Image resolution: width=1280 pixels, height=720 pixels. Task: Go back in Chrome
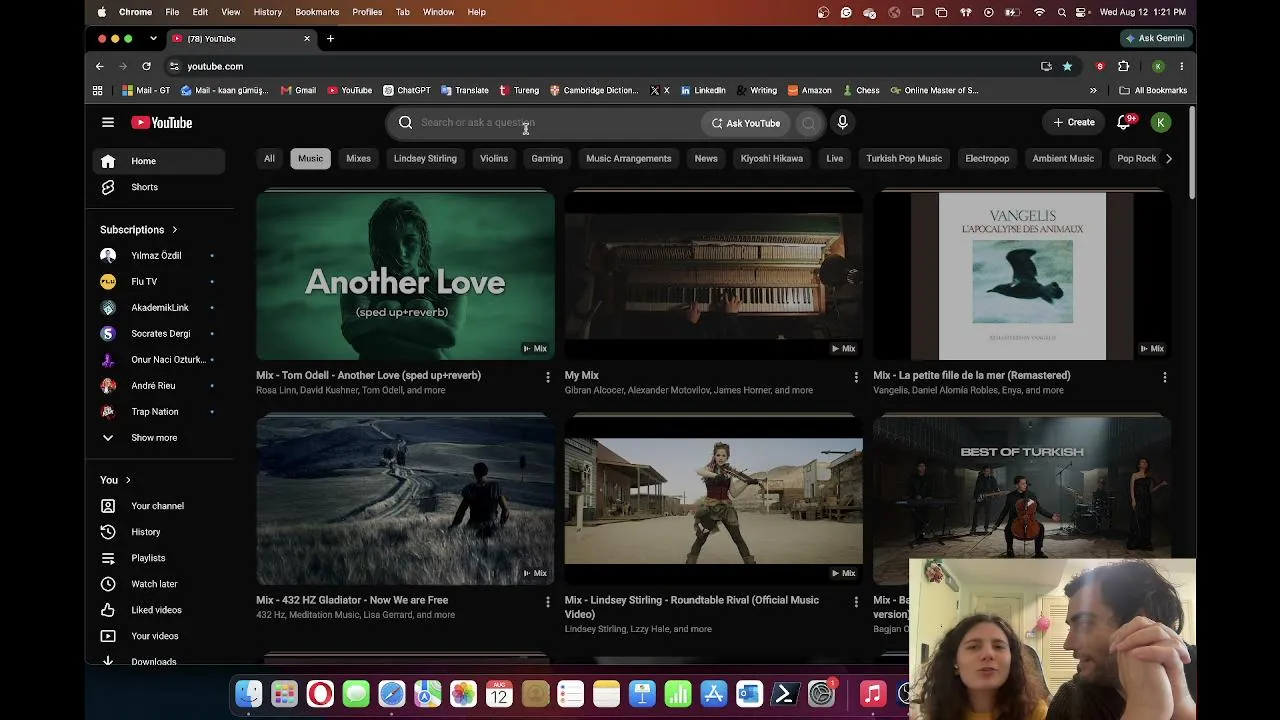click(99, 66)
